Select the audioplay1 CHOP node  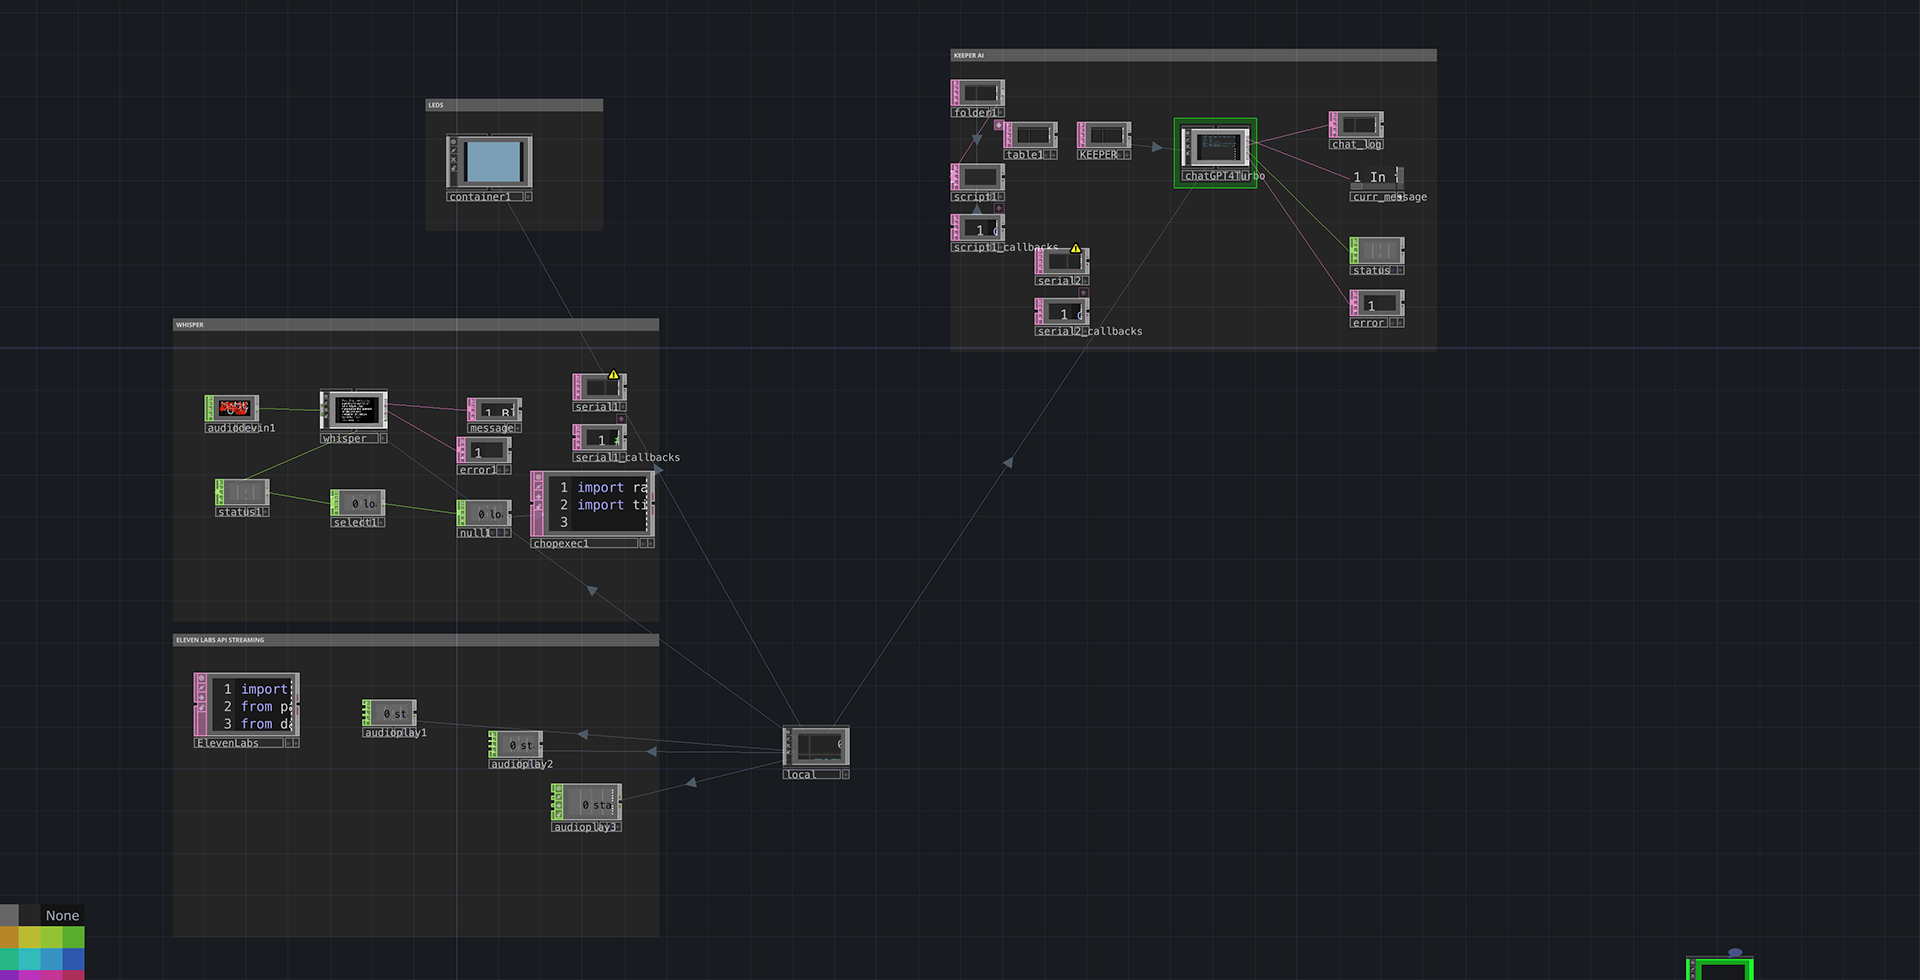tap(389, 712)
